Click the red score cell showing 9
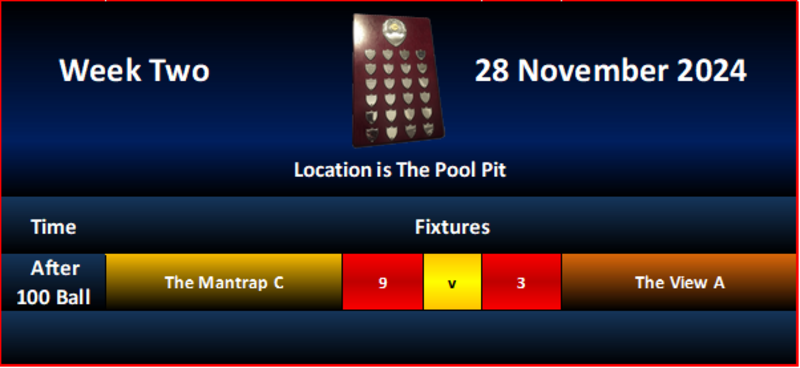This screenshot has width=800, height=368. coord(383,282)
